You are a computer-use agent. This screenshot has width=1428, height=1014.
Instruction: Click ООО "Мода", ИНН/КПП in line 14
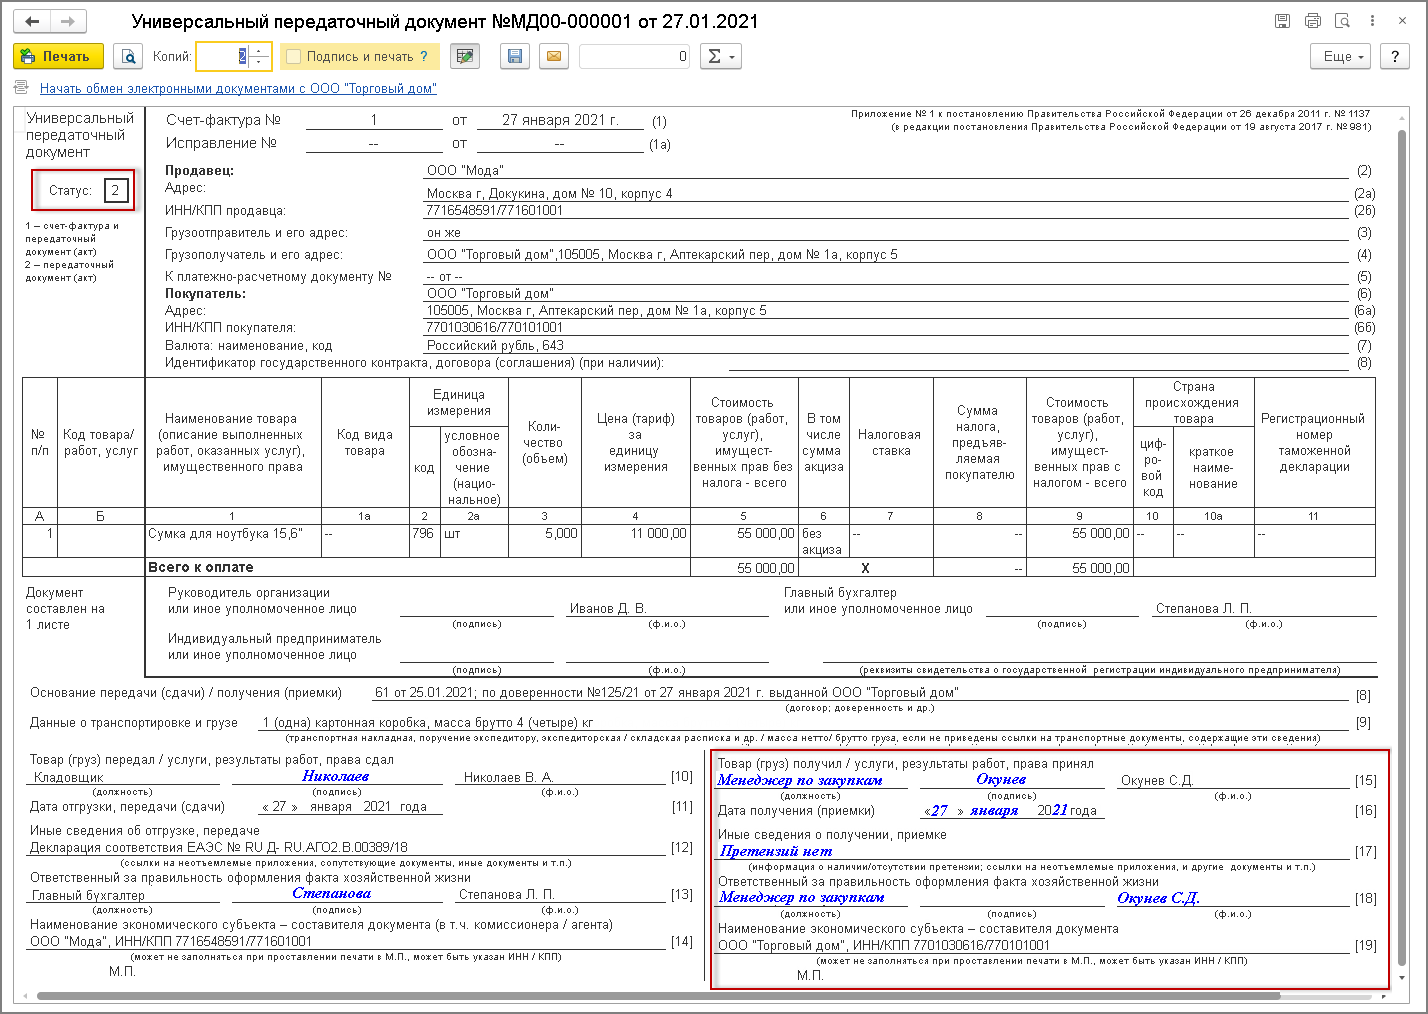click(171, 942)
